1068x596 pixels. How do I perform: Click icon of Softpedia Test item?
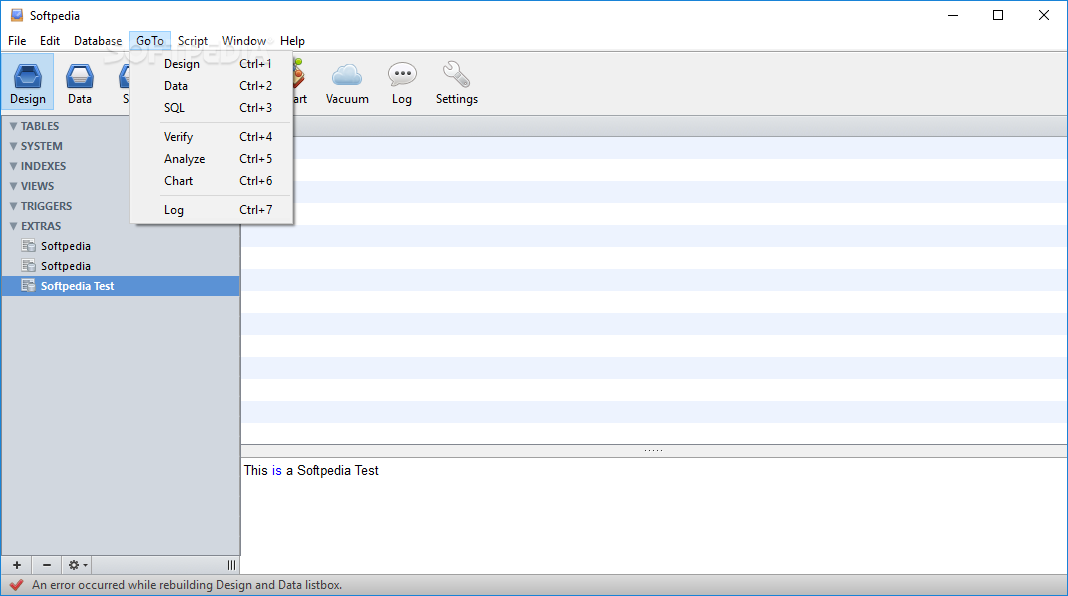pos(29,286)
